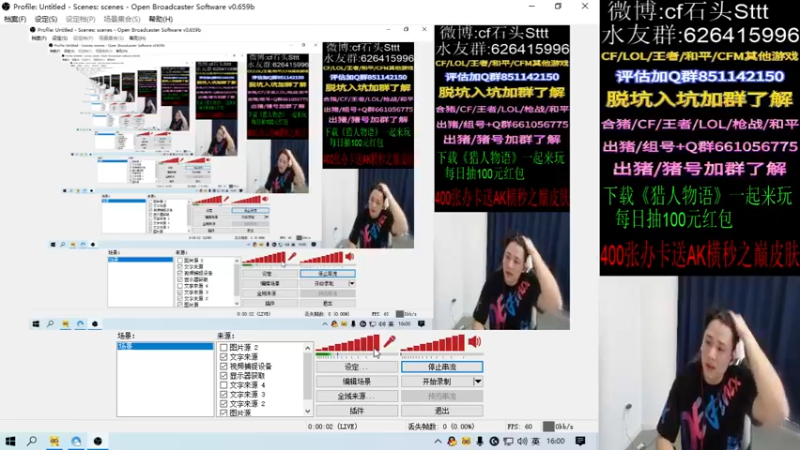Enable the 文字来源 4 checkbox
Viewport: 800px width, 450px height.
[x=223, y=385]
